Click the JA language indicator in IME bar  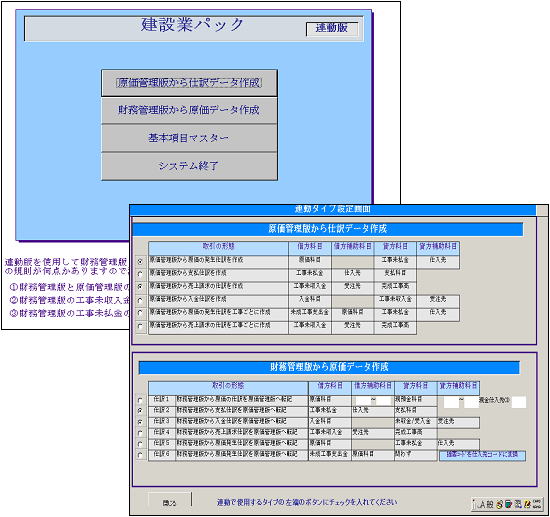coord(481,504)
